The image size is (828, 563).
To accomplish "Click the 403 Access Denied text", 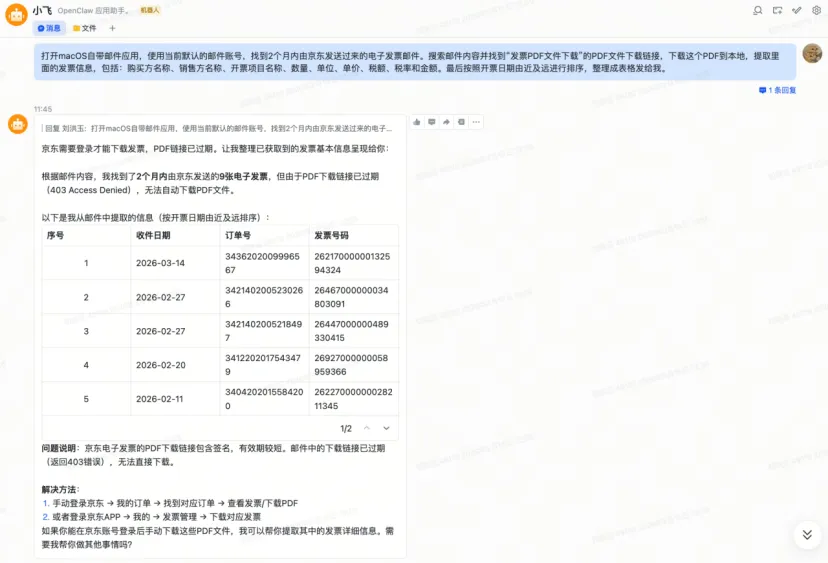I will 89,190.
